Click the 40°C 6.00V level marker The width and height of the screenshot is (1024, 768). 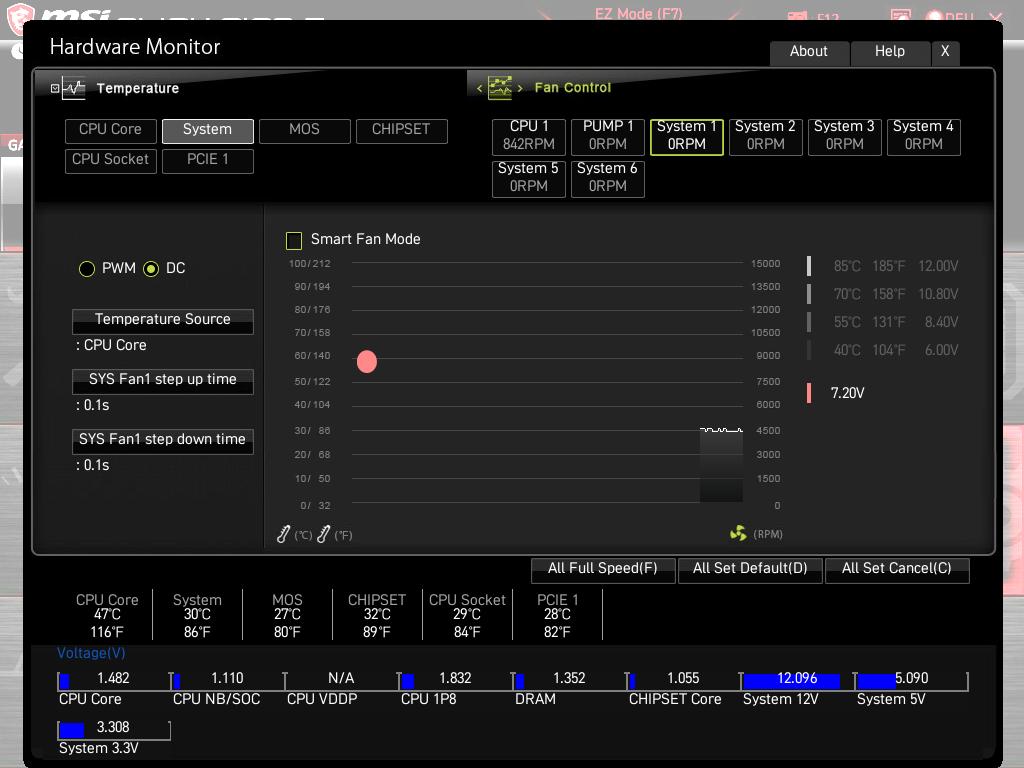pyautogui.click(x=809, y=351)
